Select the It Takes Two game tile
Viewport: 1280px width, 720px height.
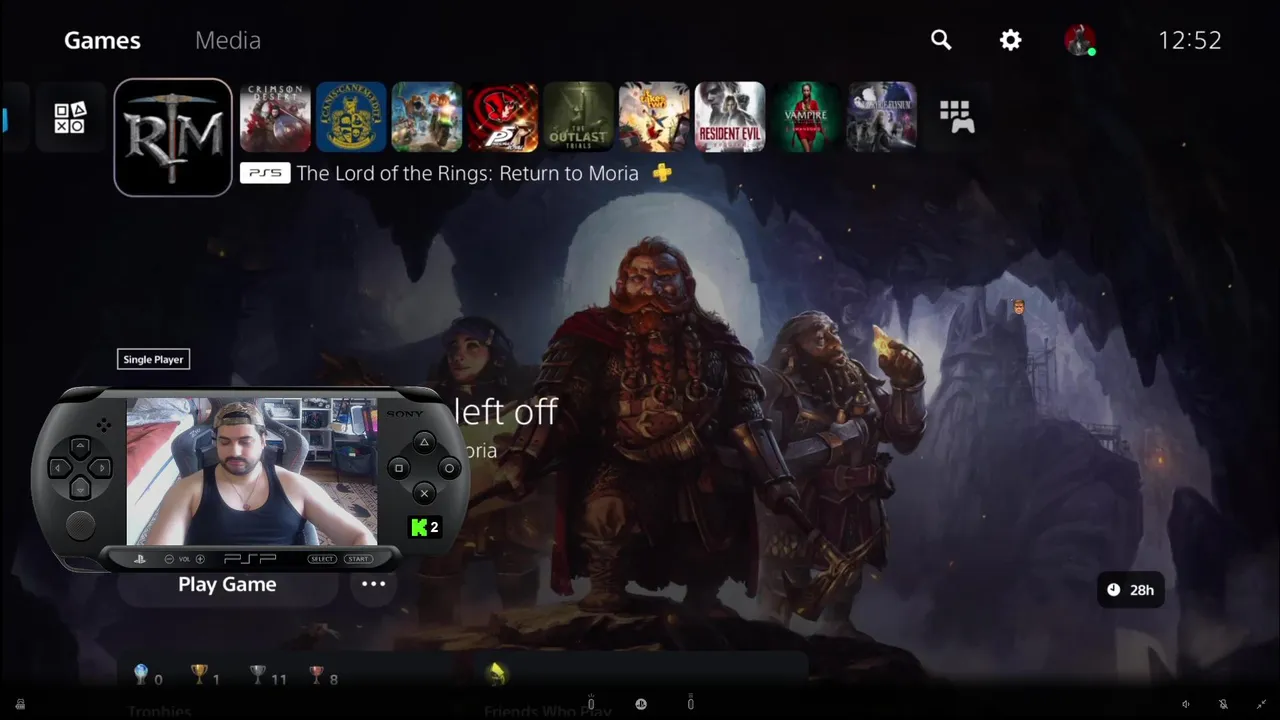pos(654,117)
